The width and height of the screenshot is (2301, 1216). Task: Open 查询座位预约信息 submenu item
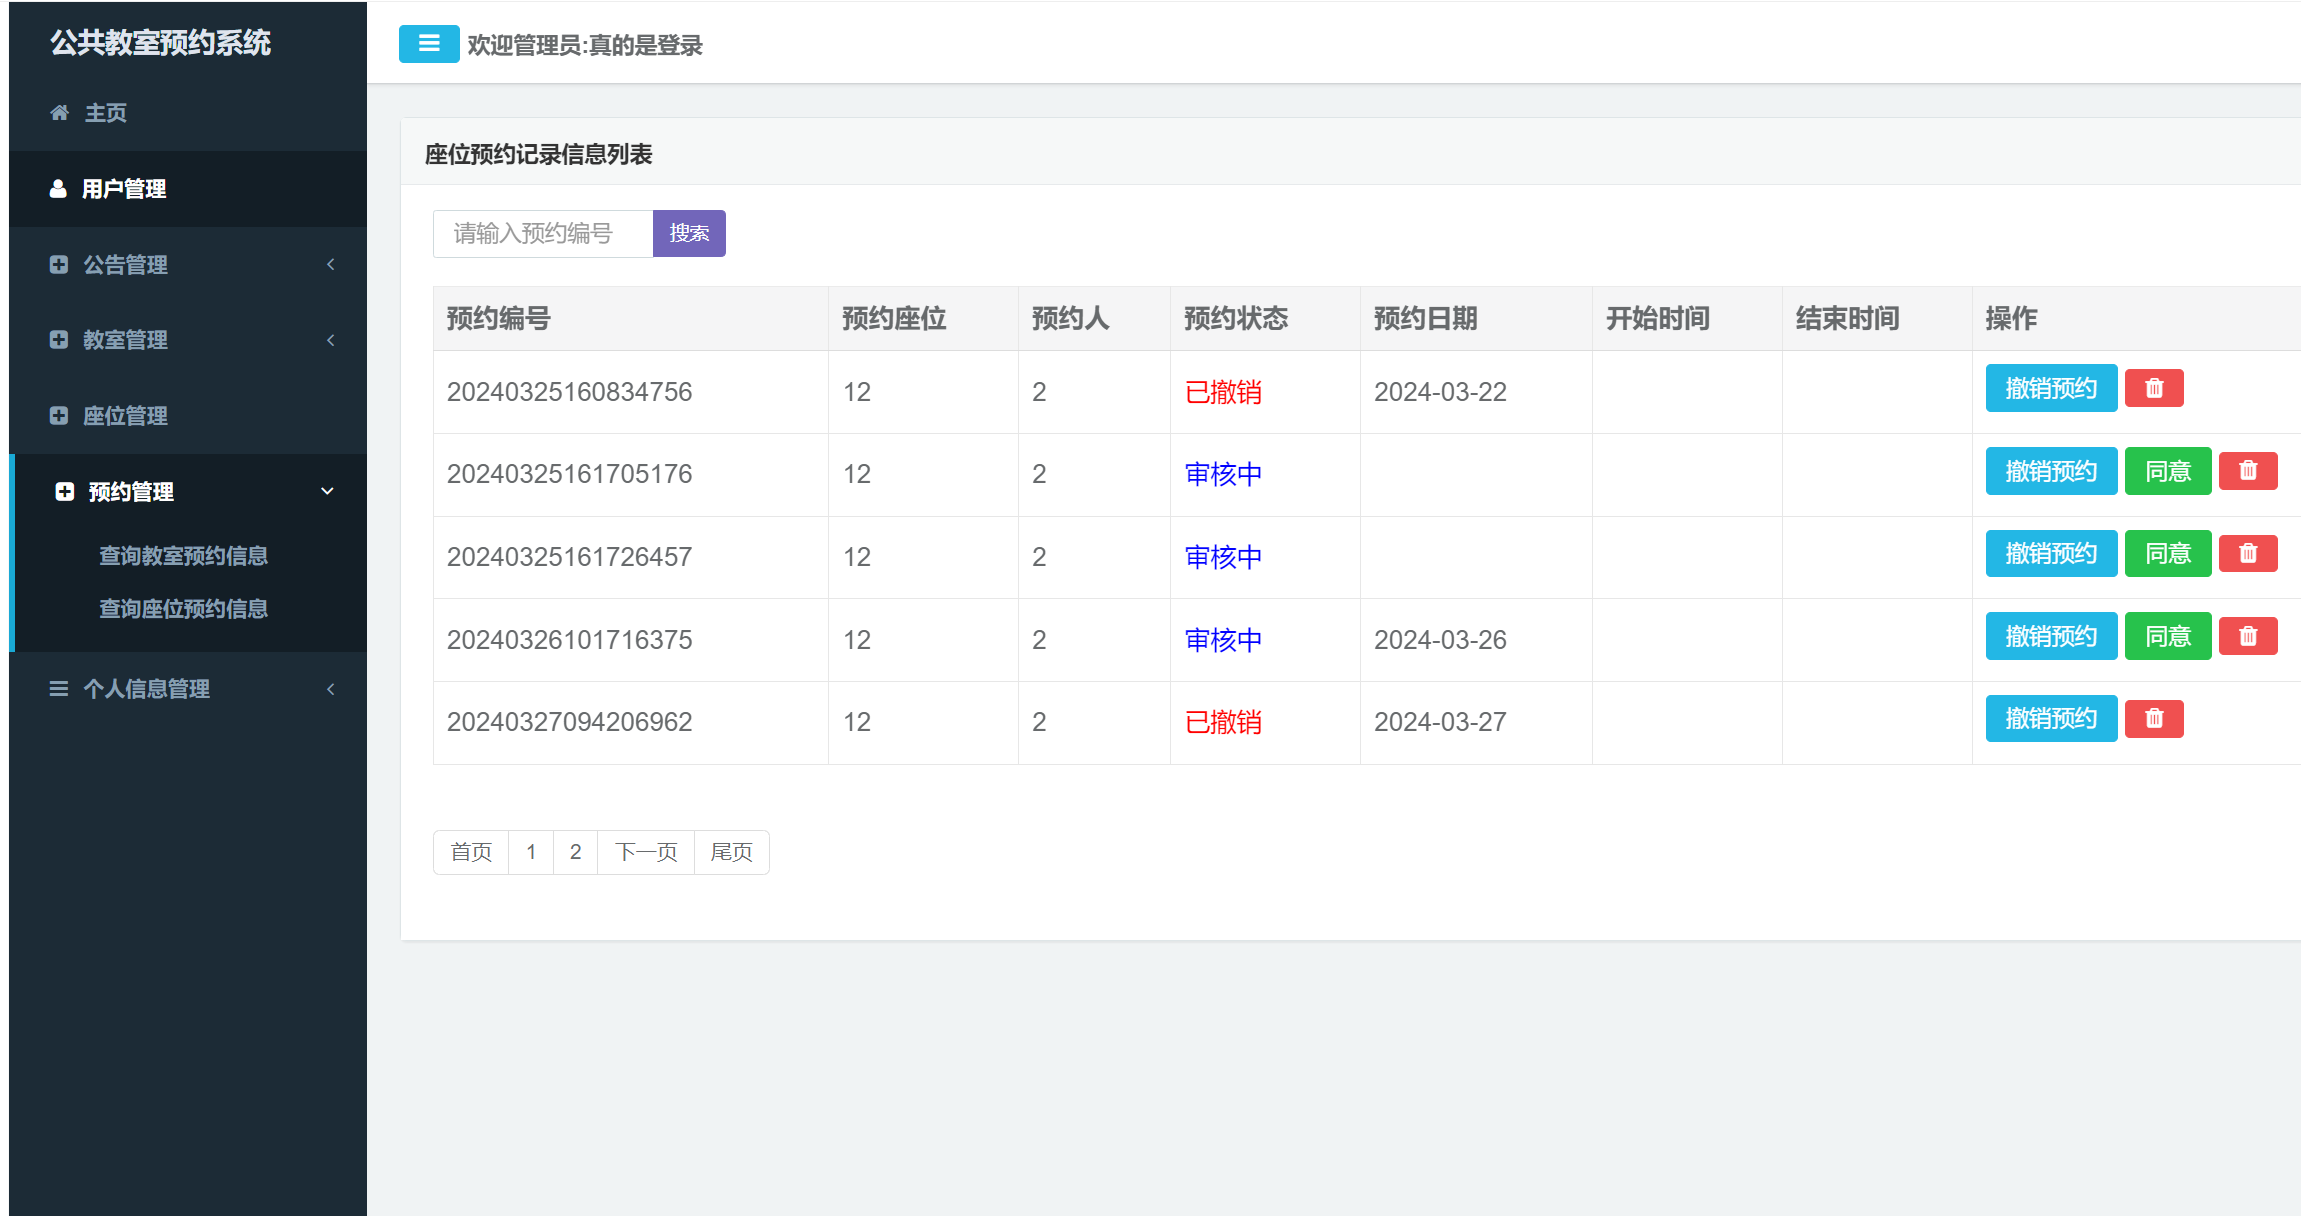point(183,609)
